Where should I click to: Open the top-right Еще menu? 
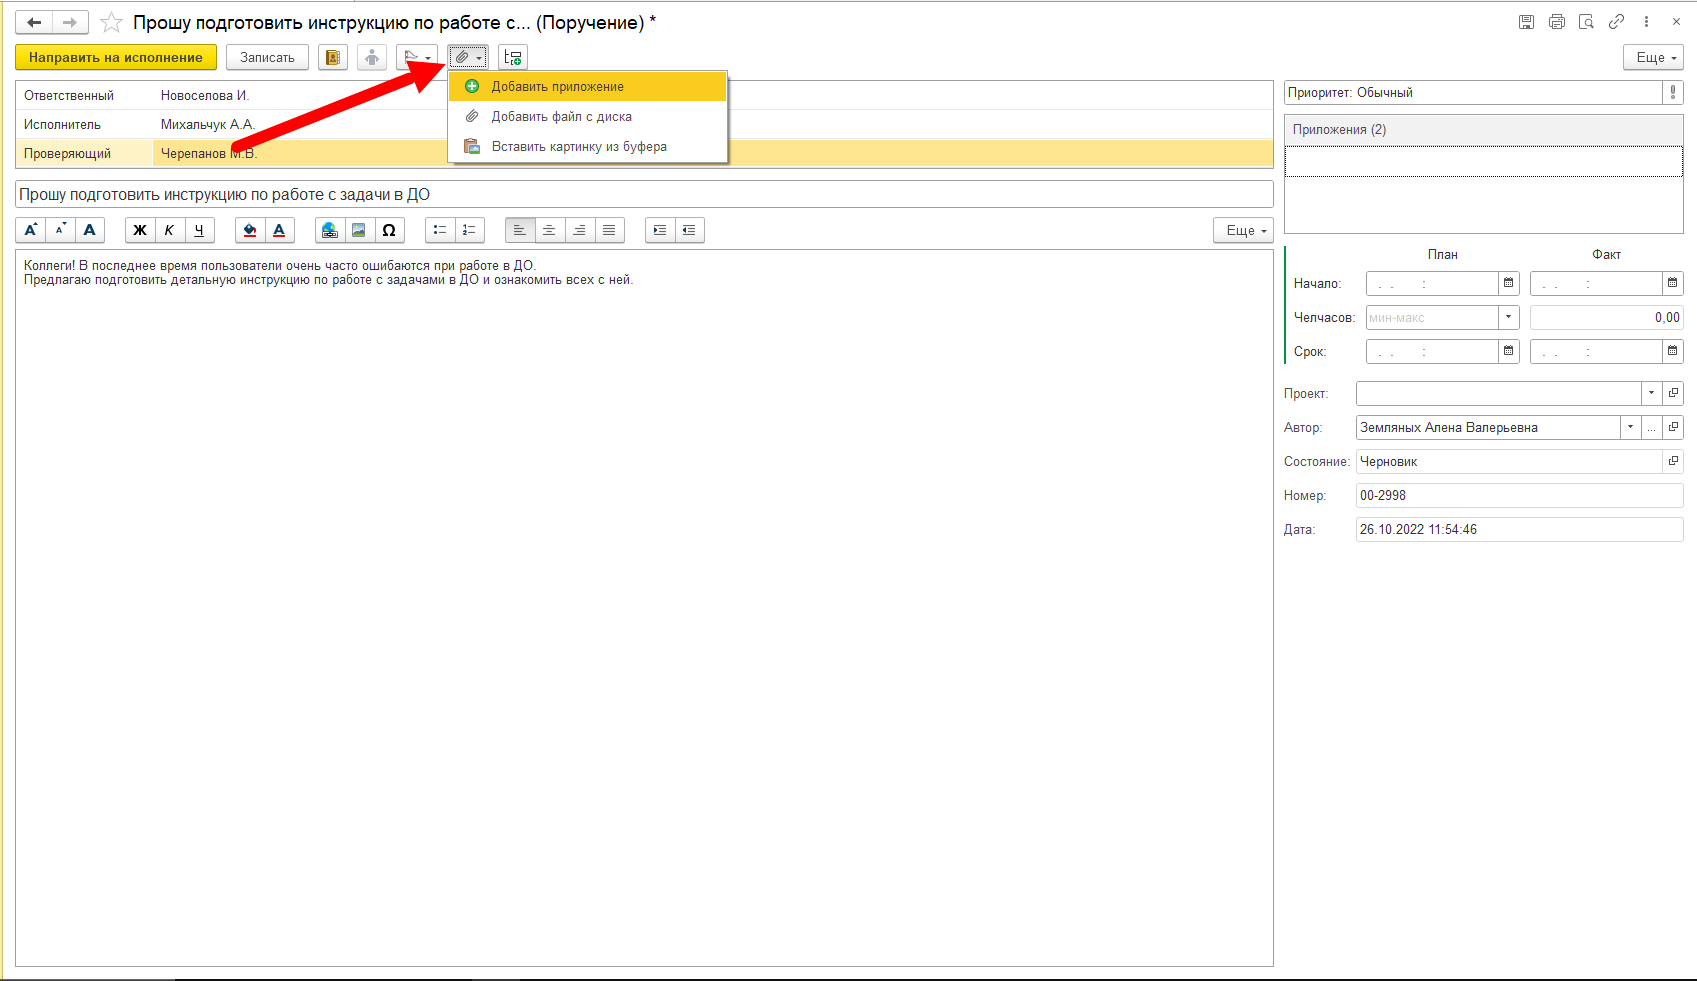pos(1653,57)
